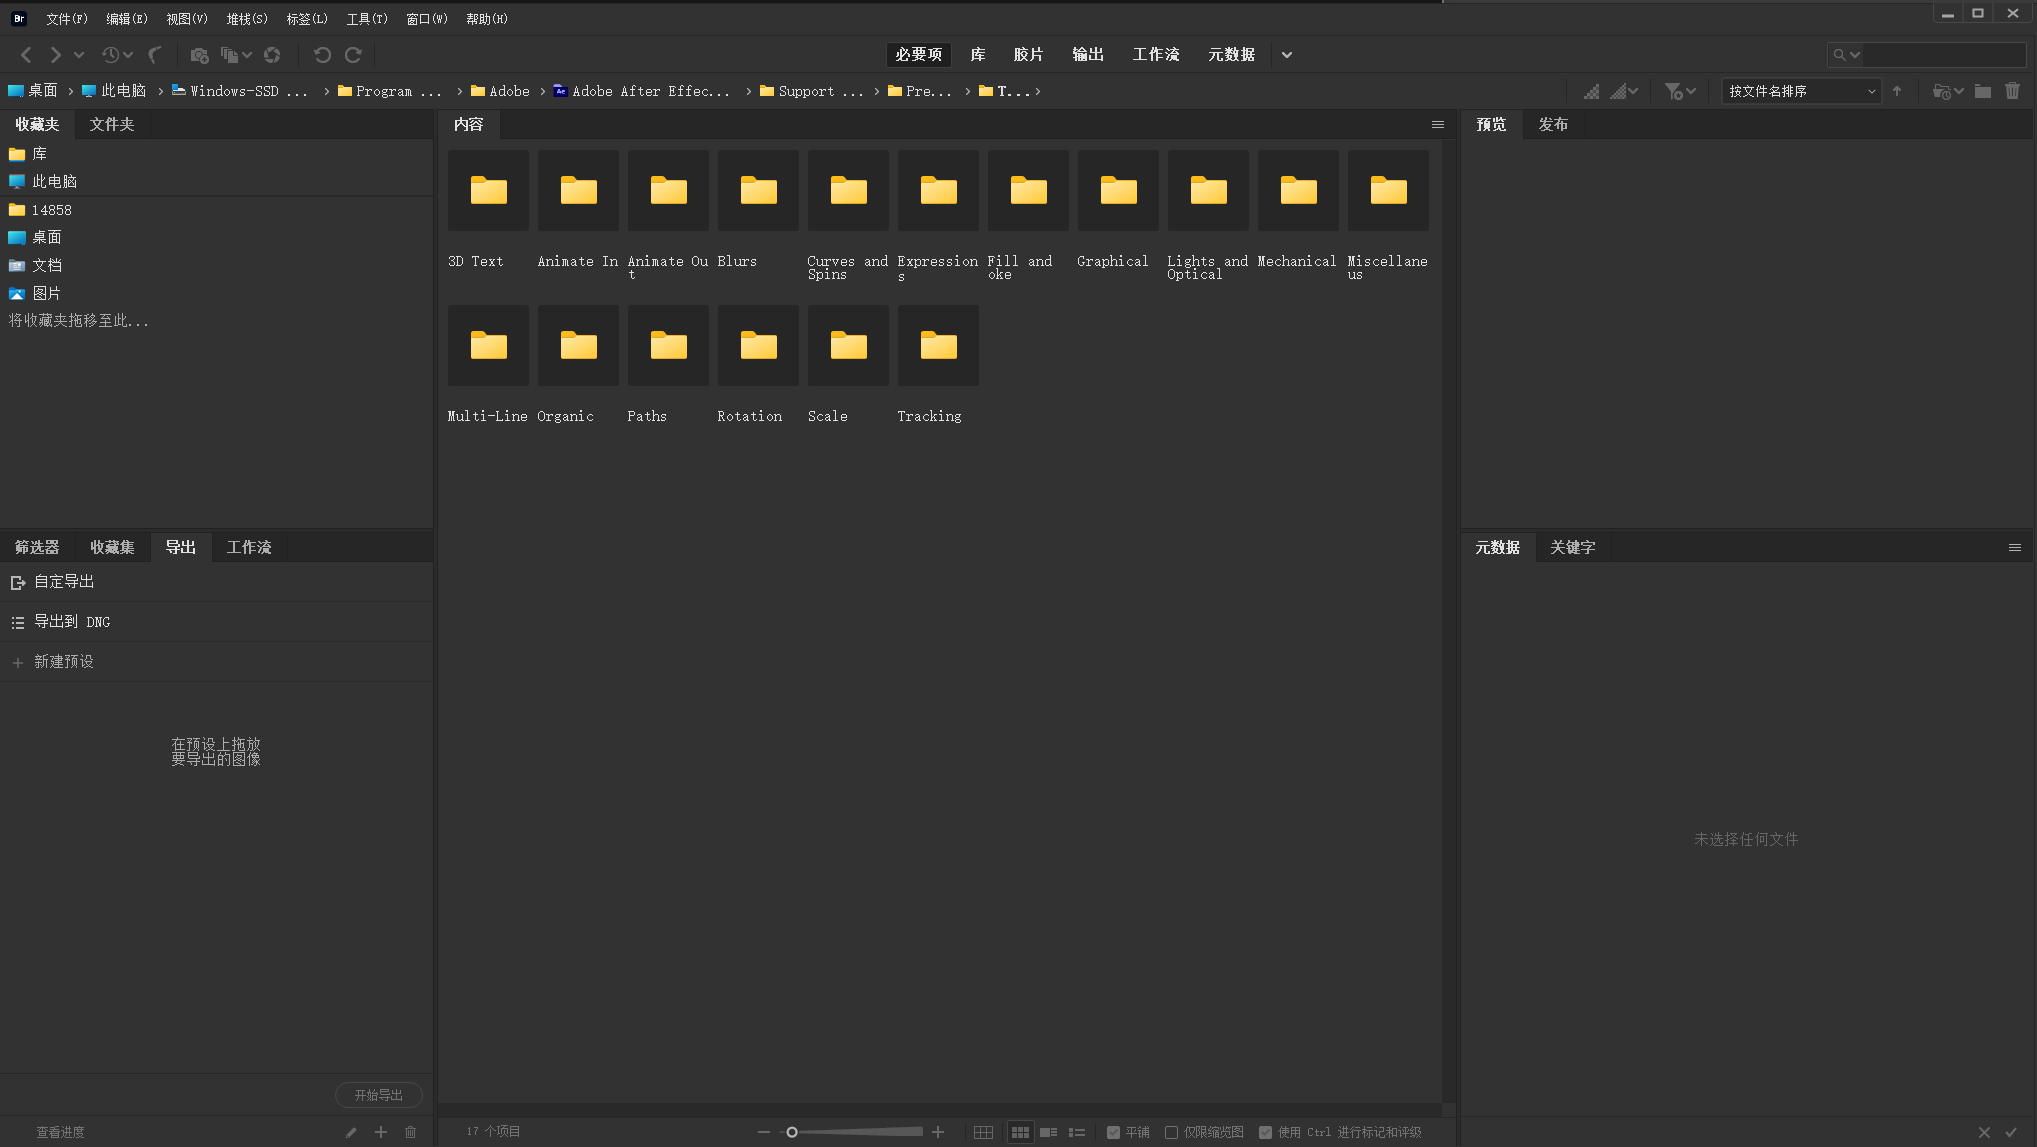Viewport: 2037px width, 1147px height.
Task: Enable the 仅限缩览图 checkbox
Action: [x=1171, y=1132]
